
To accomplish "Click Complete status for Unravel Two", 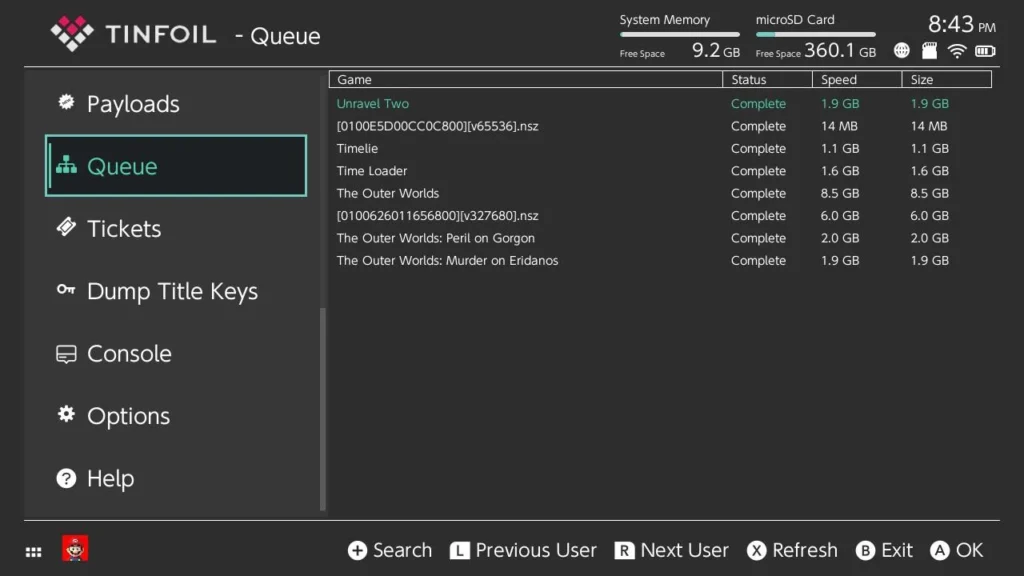I will click(x=758, y=103).
